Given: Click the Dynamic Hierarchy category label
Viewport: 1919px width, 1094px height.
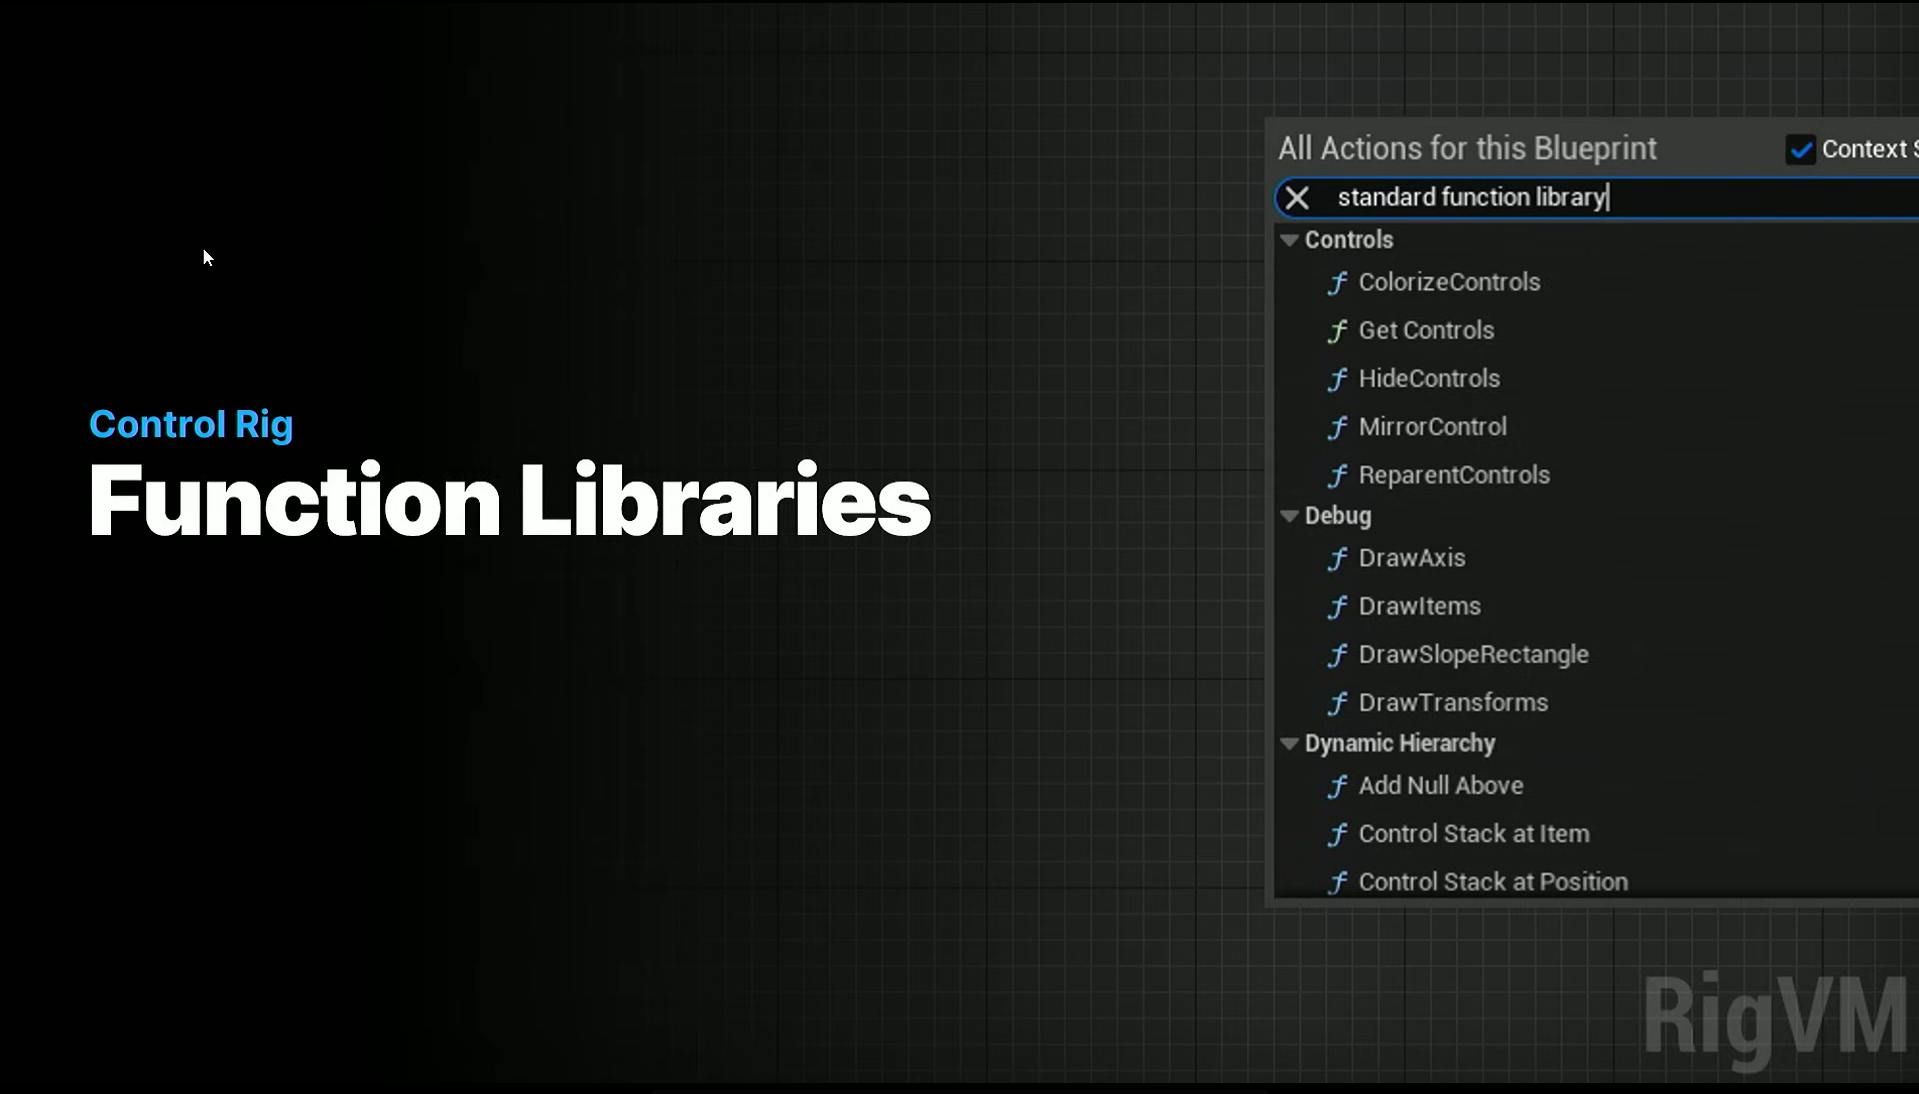Looking at the screenshot, I should [1400, 744].
